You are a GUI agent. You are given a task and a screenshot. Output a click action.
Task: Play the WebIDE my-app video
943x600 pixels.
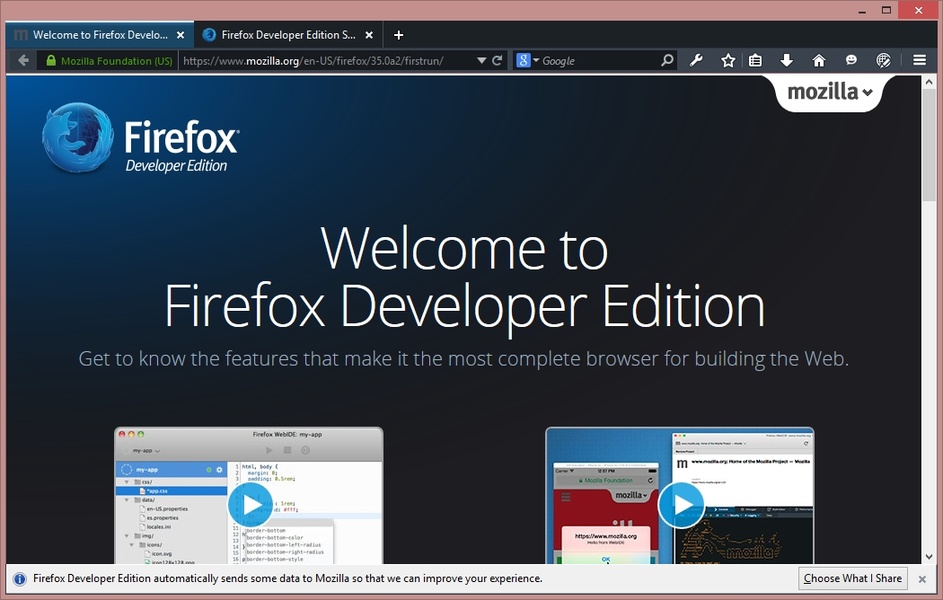point(250,505)
